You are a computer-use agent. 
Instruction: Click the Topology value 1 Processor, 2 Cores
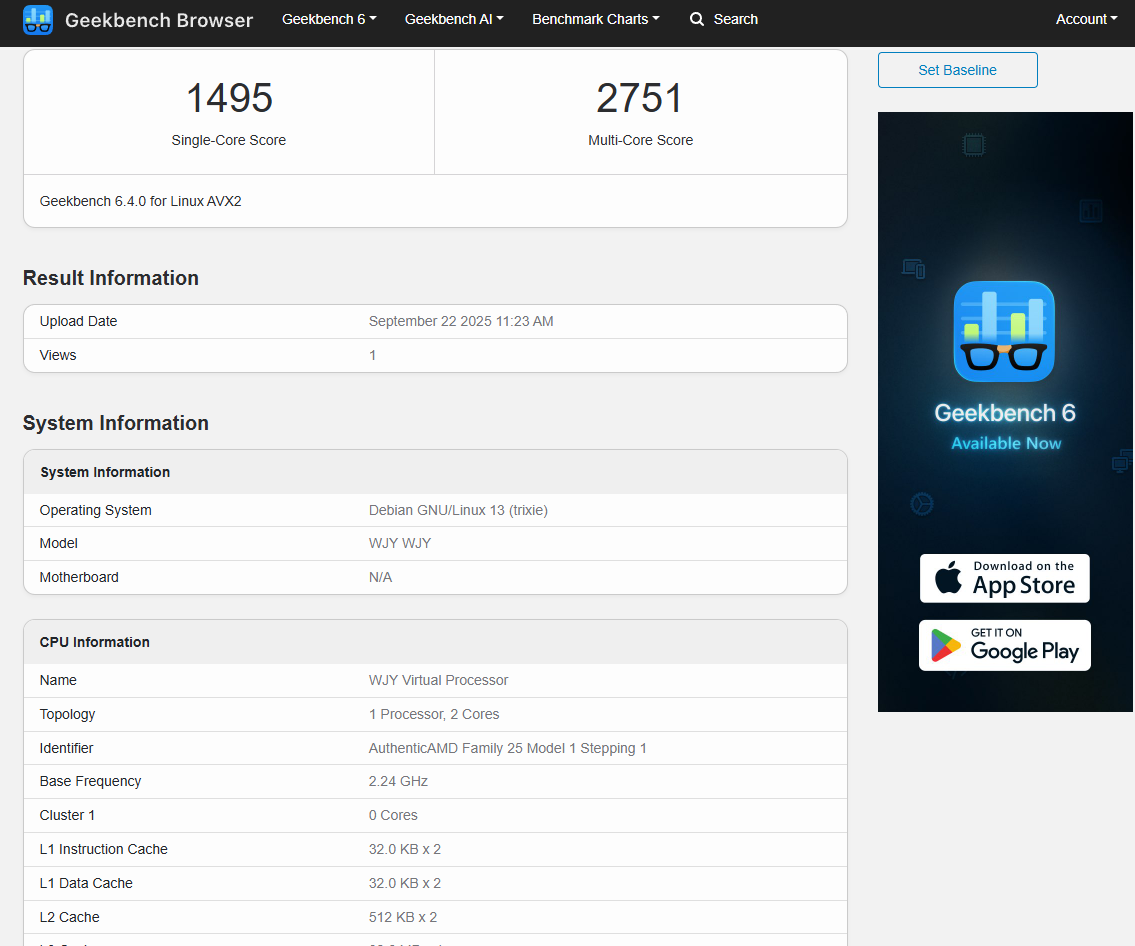click(x=434, y=714)
